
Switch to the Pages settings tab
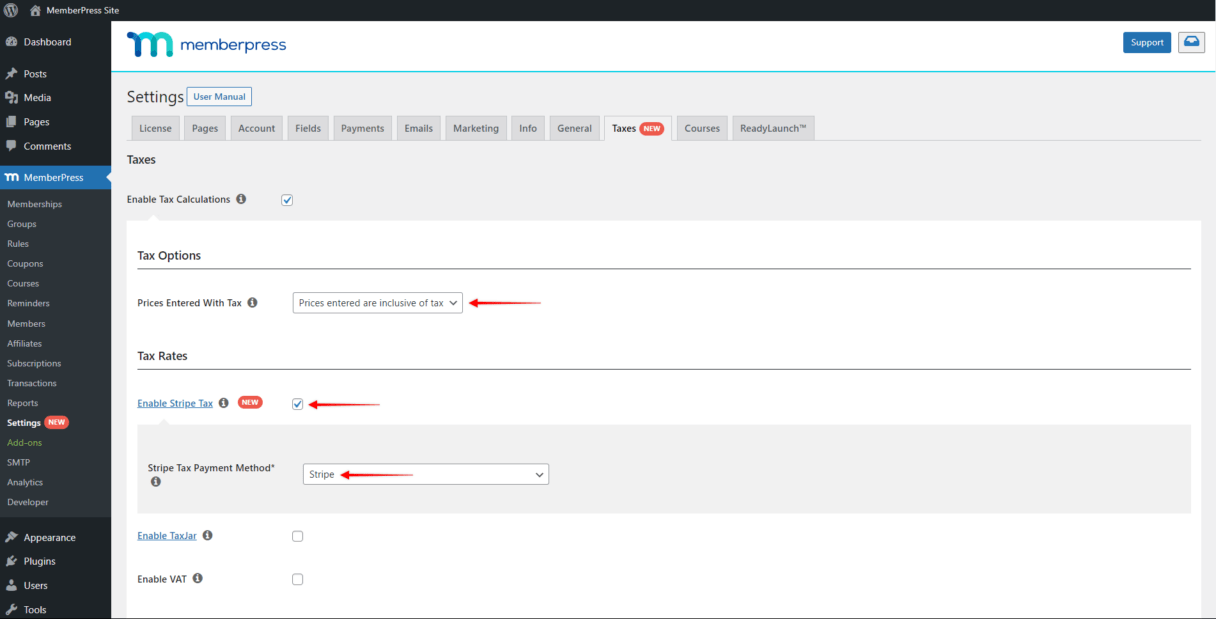click(x=205, y=128)
